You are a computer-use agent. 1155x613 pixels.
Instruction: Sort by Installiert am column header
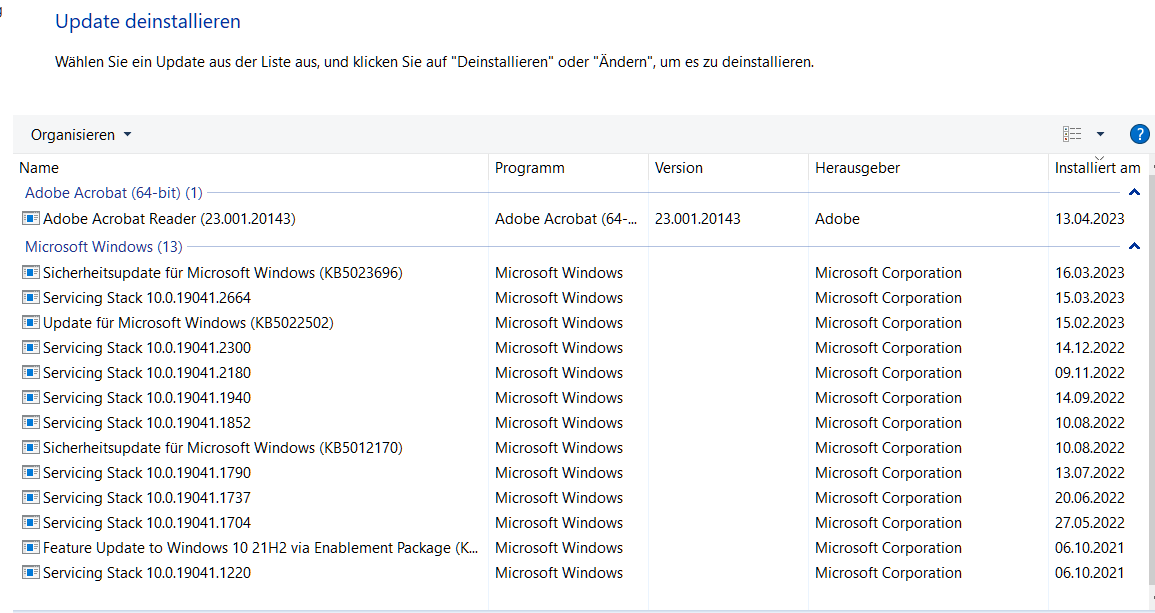point(1097,168)
